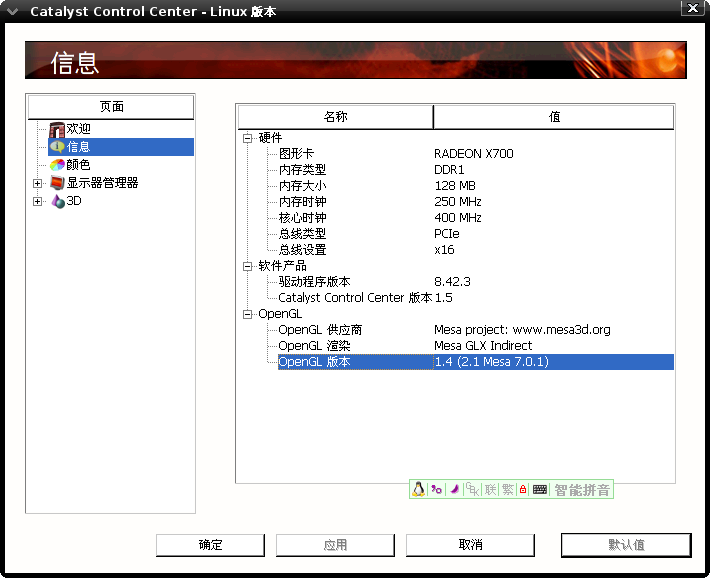Viewport: 710px width, 578px height.
Task: Click the 名称 column header
Action: click(x=336, y=117)
